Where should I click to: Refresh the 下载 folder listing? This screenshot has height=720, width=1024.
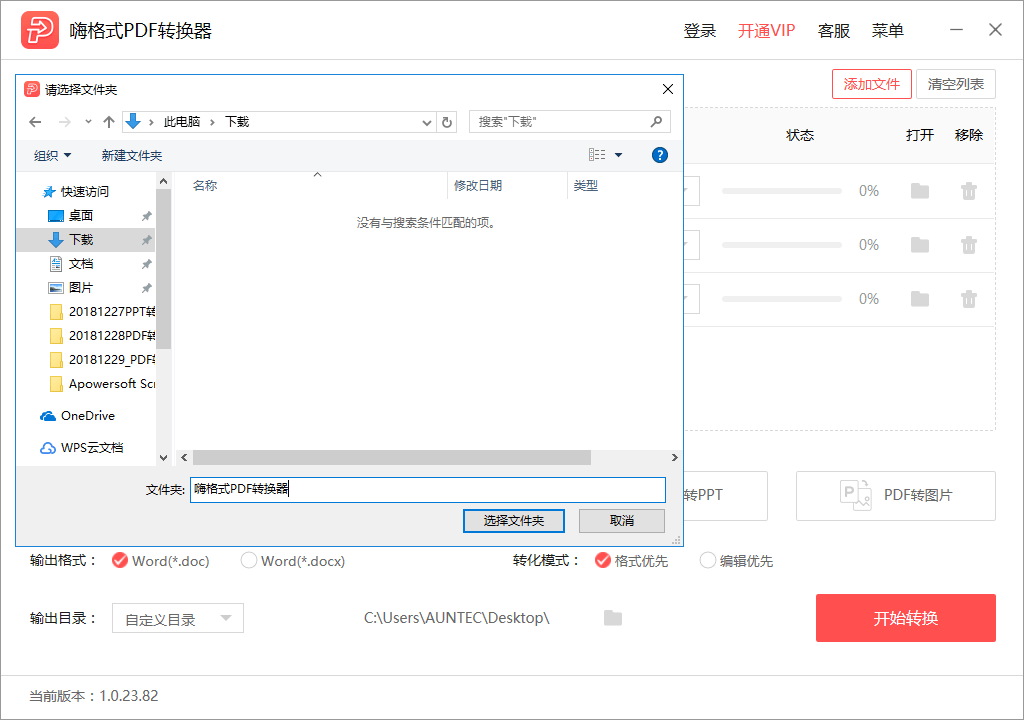[447, 122]
